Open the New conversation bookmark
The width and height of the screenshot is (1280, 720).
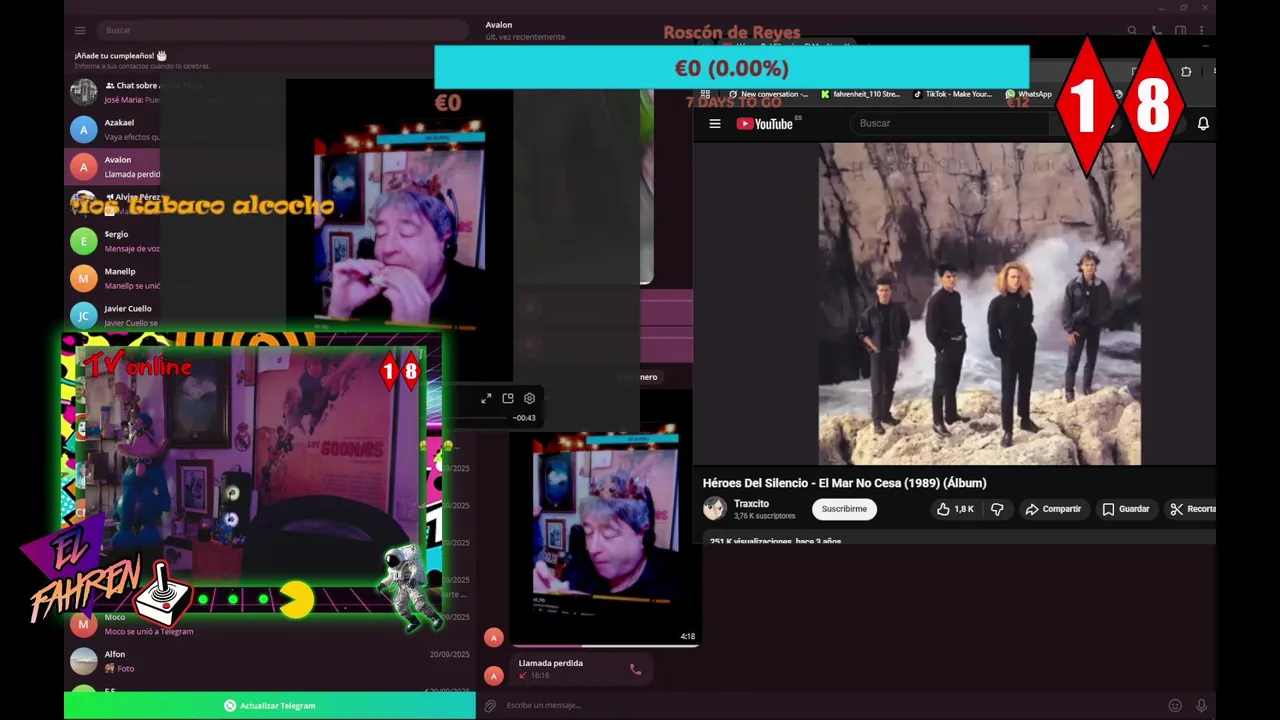click(768, 94)
